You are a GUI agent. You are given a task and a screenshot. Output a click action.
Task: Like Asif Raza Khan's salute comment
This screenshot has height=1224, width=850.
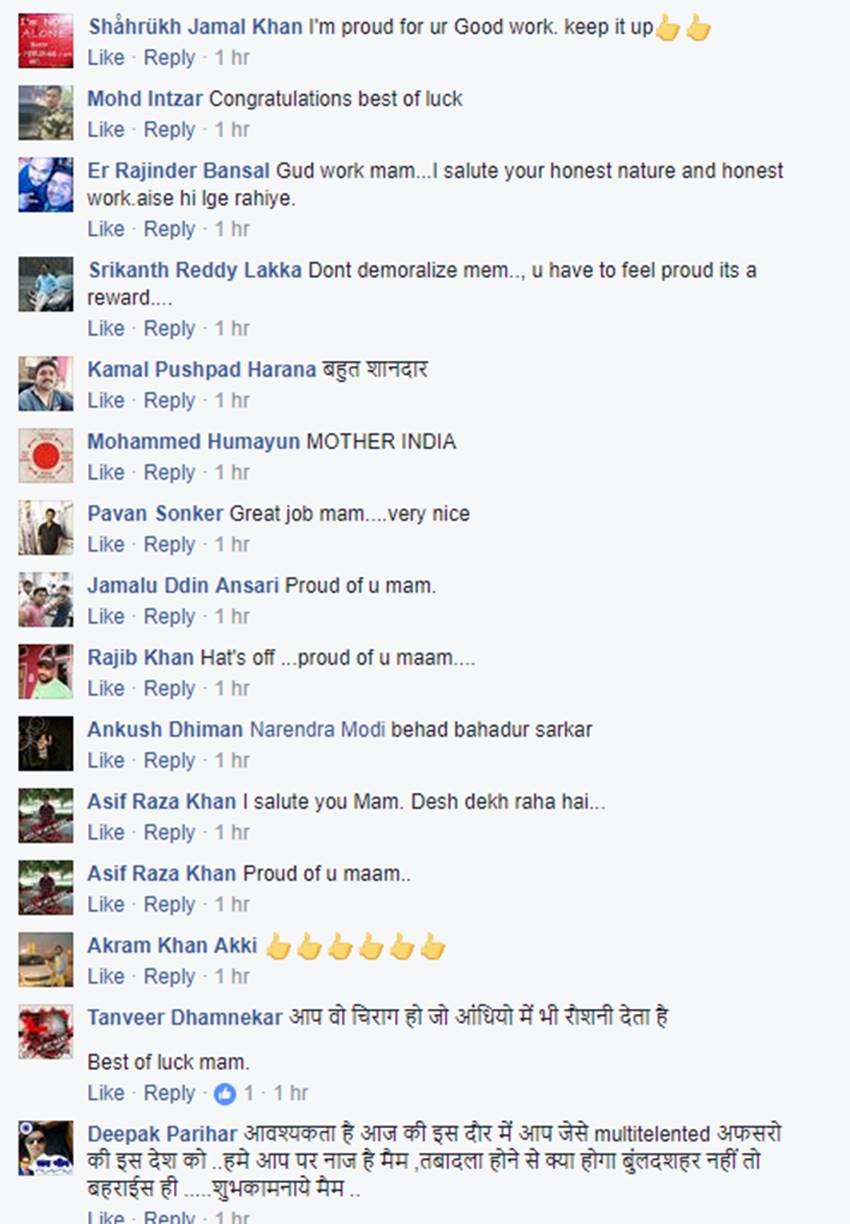(105, 833)
